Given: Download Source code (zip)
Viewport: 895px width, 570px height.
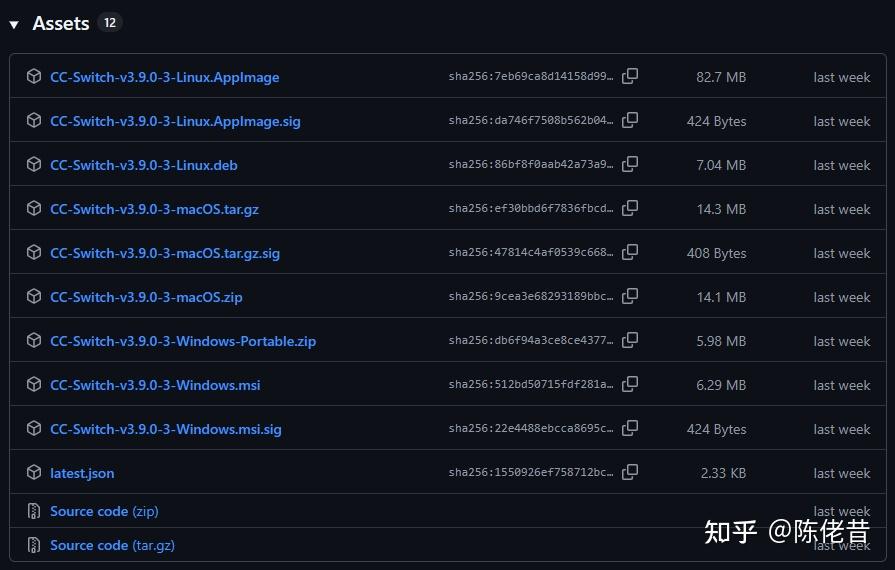Looking at the screenshot, I should click(x=104, y=511).
